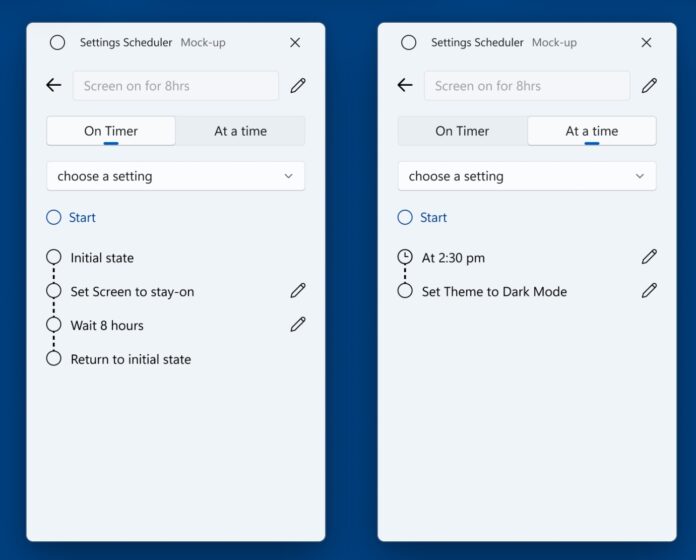Switch to At a time tab in right window
This screenshot has height=560, width=696.
pos(592,131)
